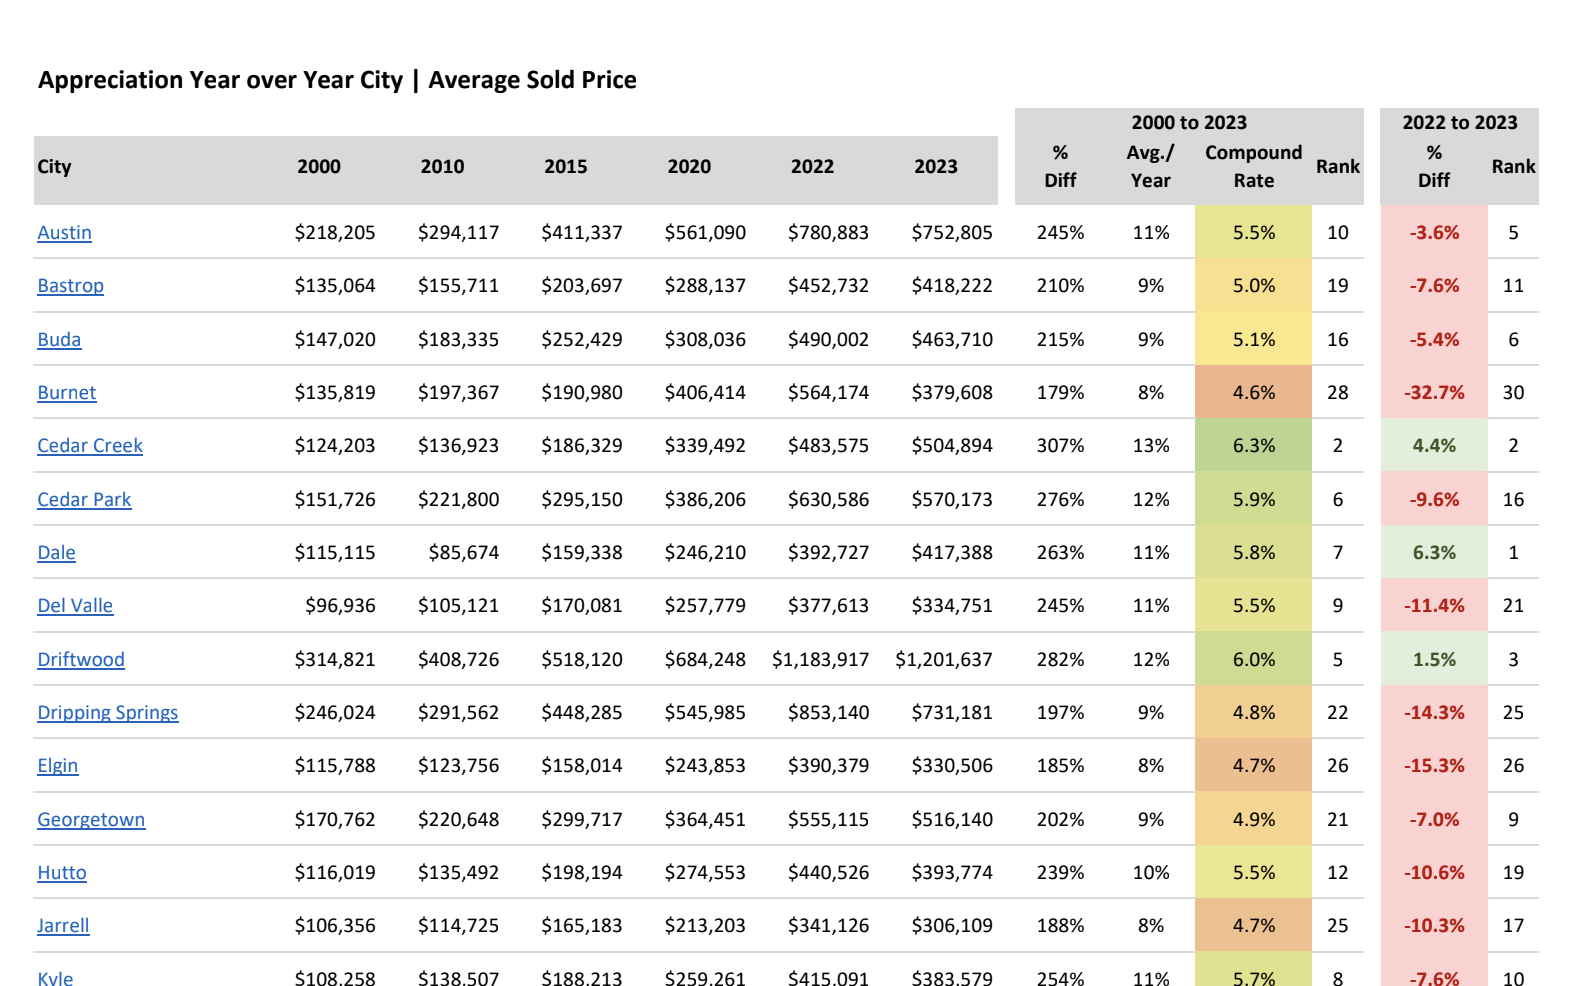Select Del Valle's -11.4% difference cell
The image size is (1574, 986).
[x=1434, y=606]
